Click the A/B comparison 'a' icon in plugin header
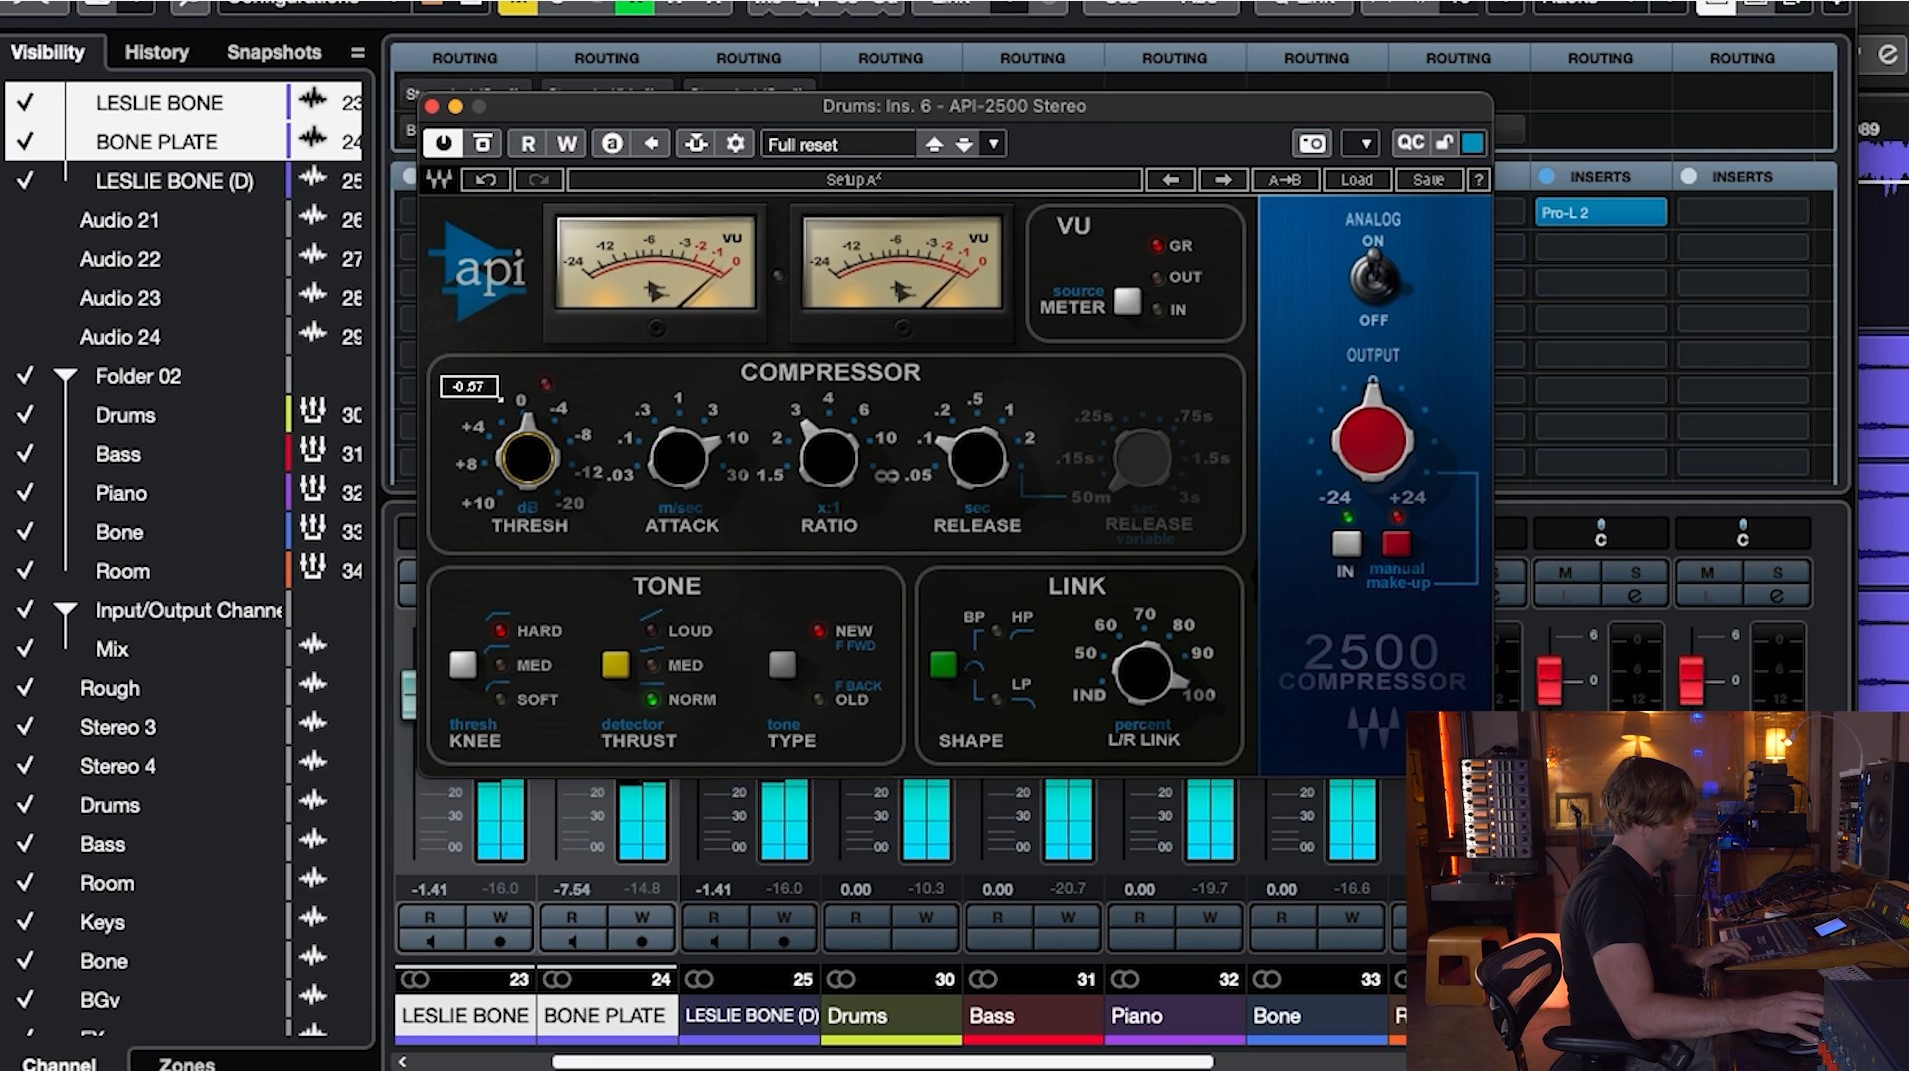 [612, 144]
